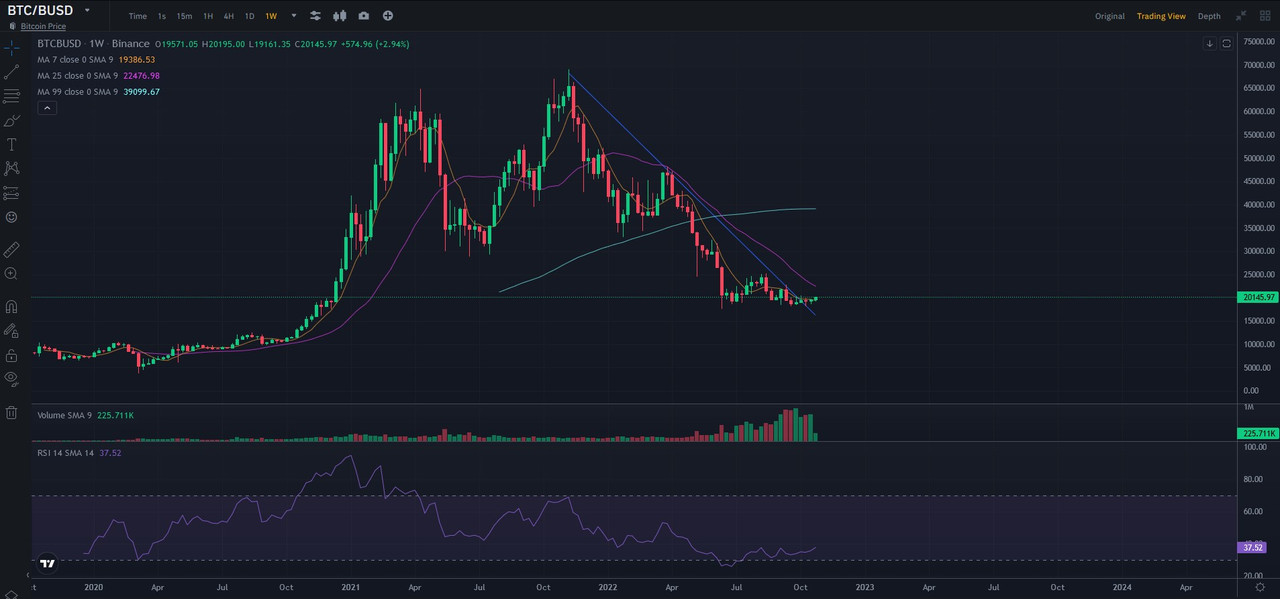Open indicator technical settings sliders icon
The width and height of the screenshot is (1280, 599).
tap(315, 16)
